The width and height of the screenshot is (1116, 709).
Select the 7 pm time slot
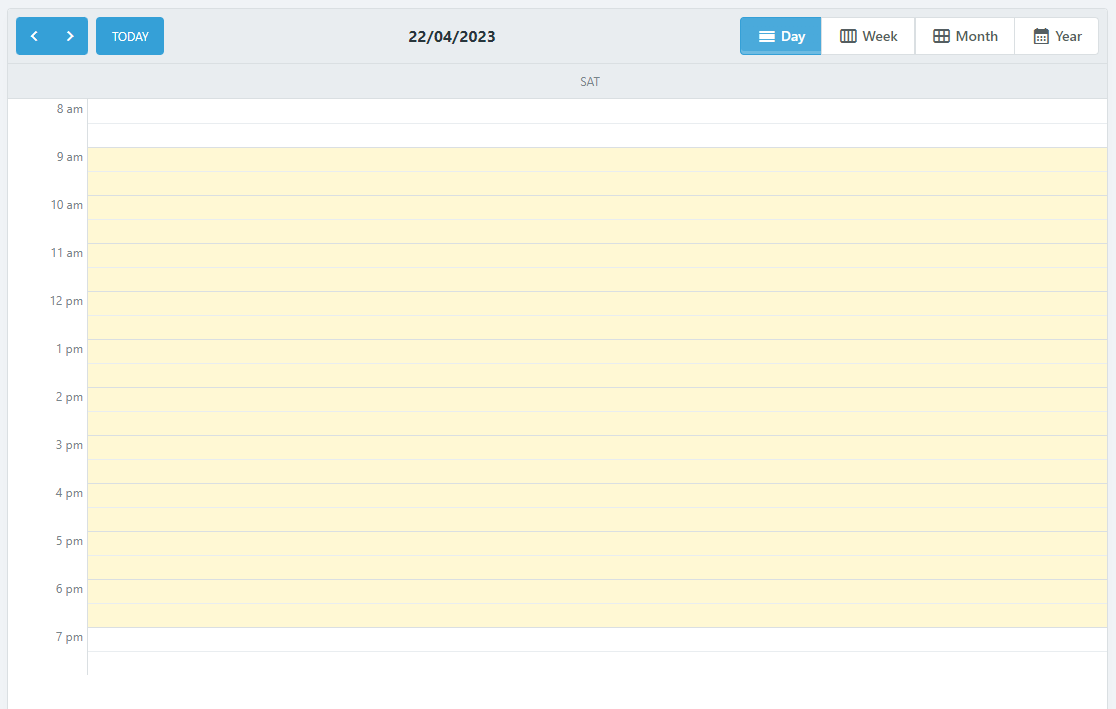point(597,640)
